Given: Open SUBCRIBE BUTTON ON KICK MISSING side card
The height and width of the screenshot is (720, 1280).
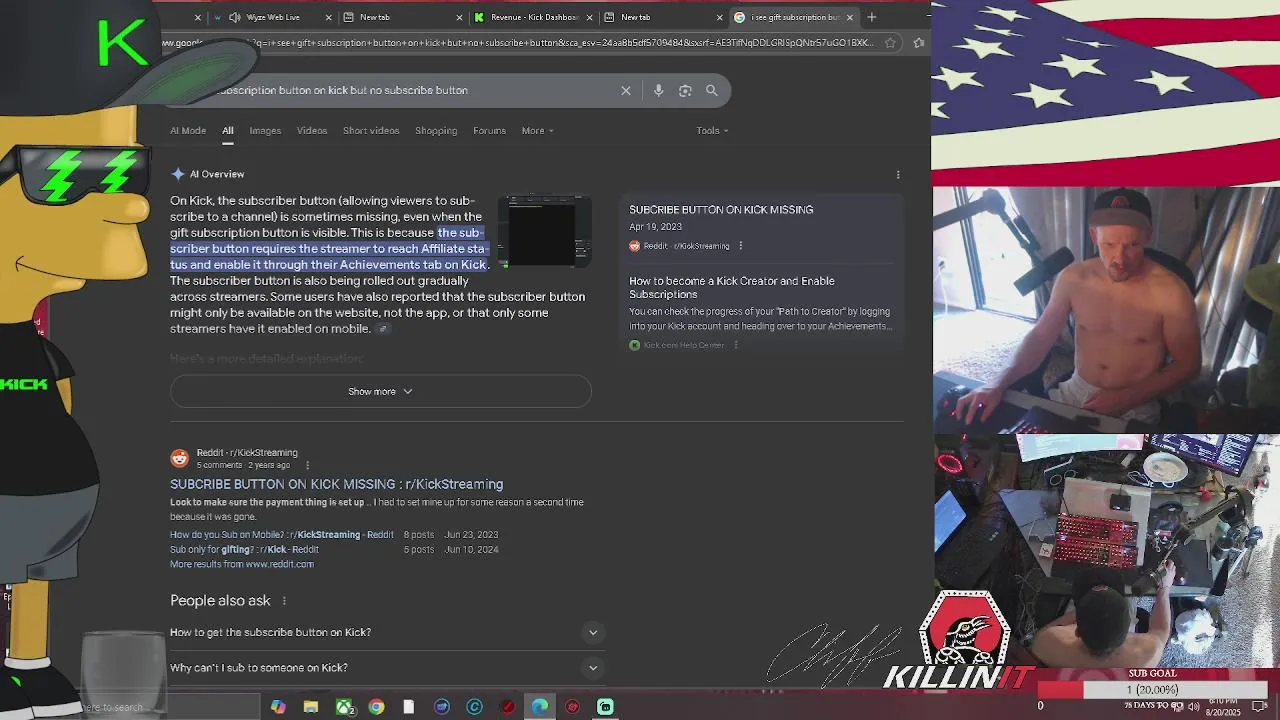Looking at the screenshot, I should 721,210.
